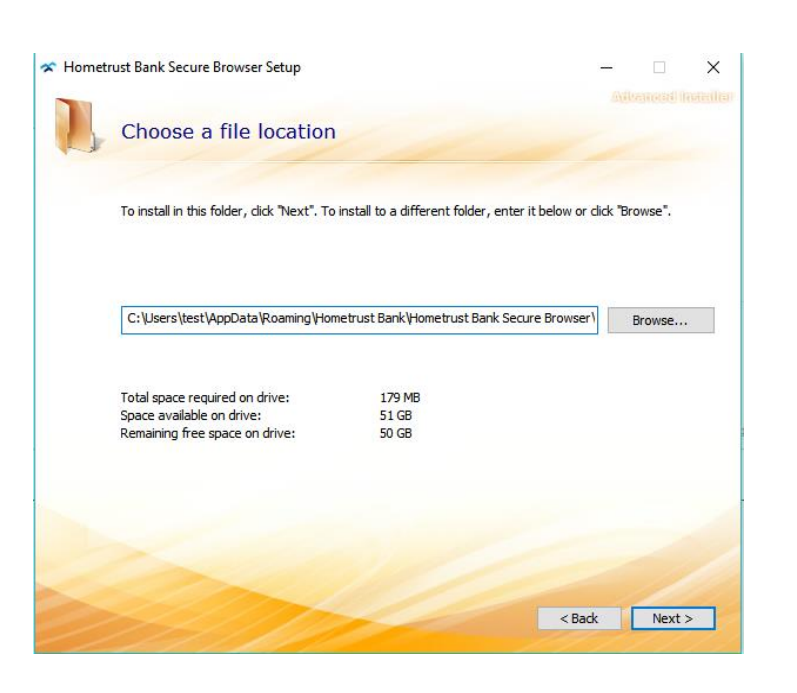Click the '179 MB' required space value

point(400,398)
